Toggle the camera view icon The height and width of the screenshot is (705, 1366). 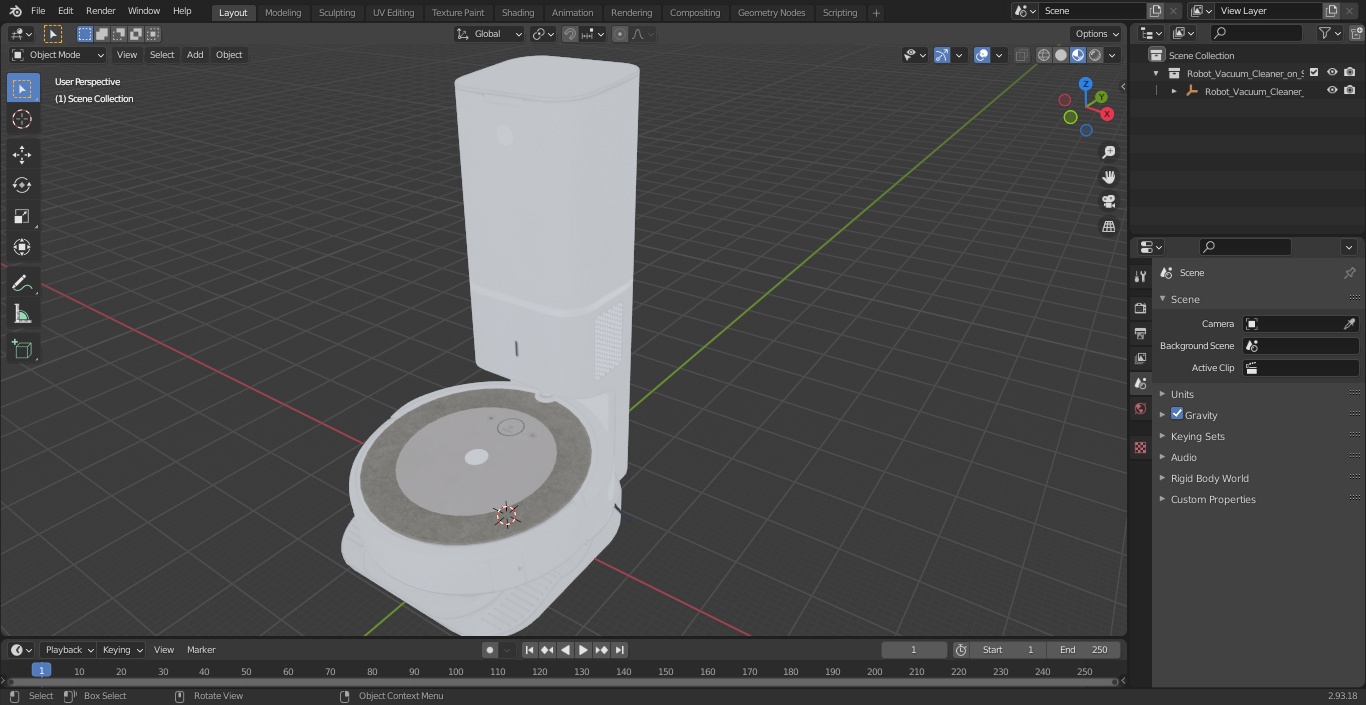tap(1108, 202)
